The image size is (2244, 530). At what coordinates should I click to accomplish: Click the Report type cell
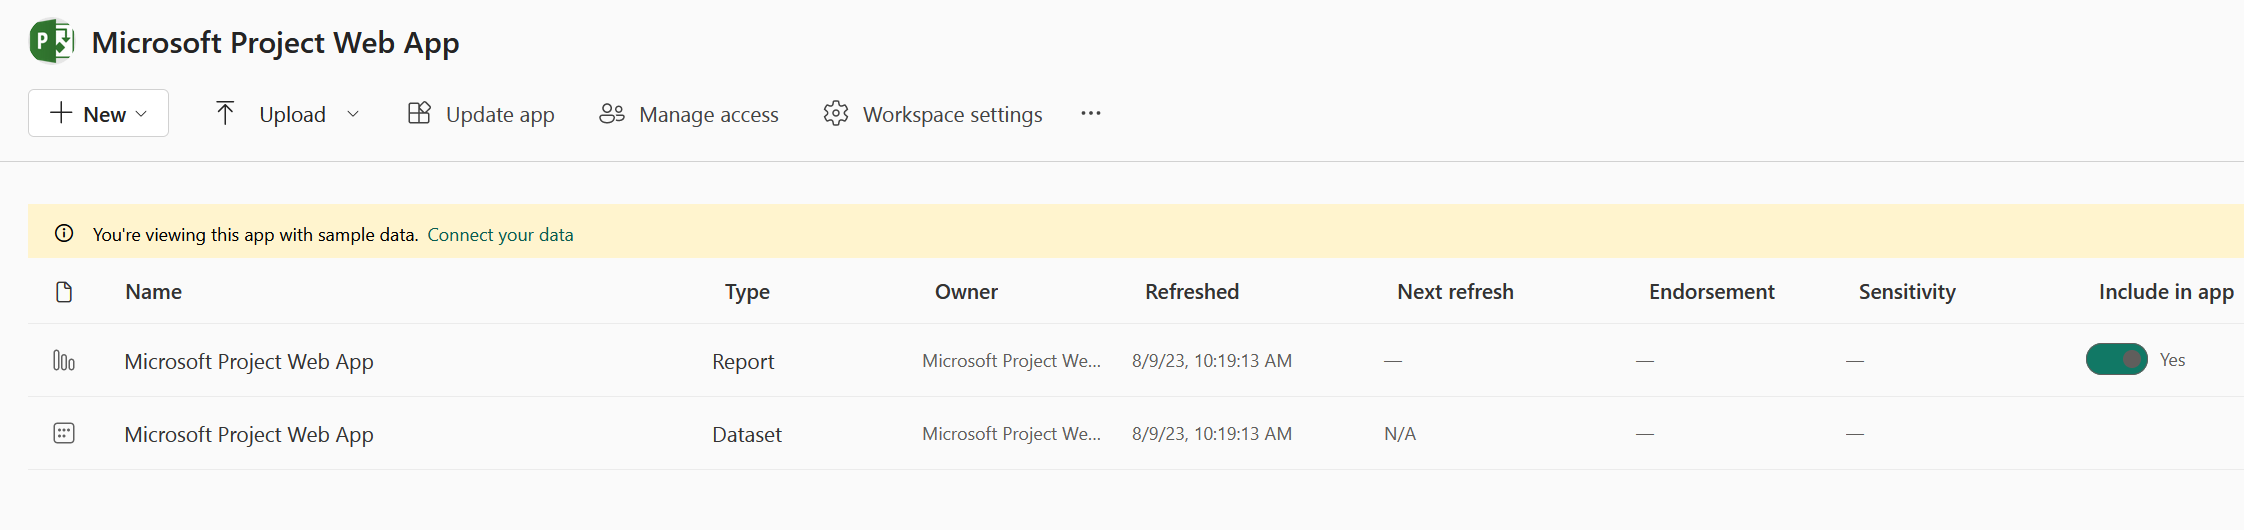point(743,361)
